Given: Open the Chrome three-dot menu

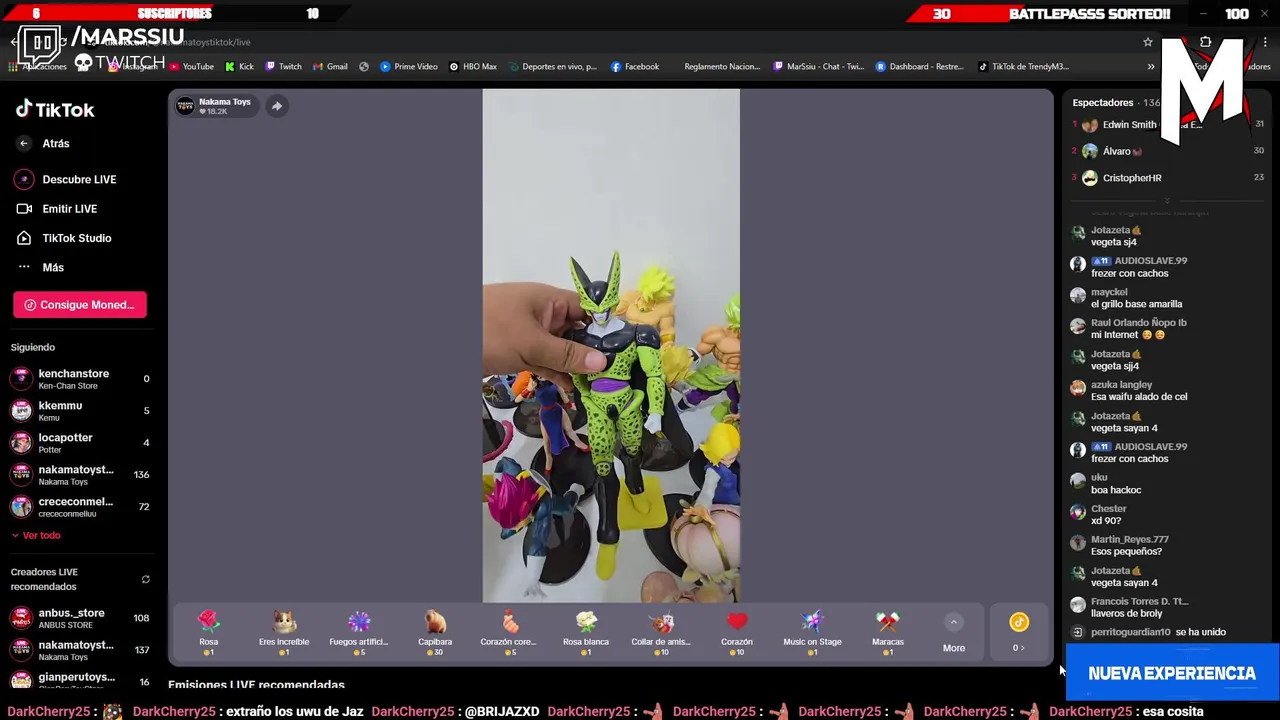Looking at the screenshot, I should click(x=1266, y=42).
